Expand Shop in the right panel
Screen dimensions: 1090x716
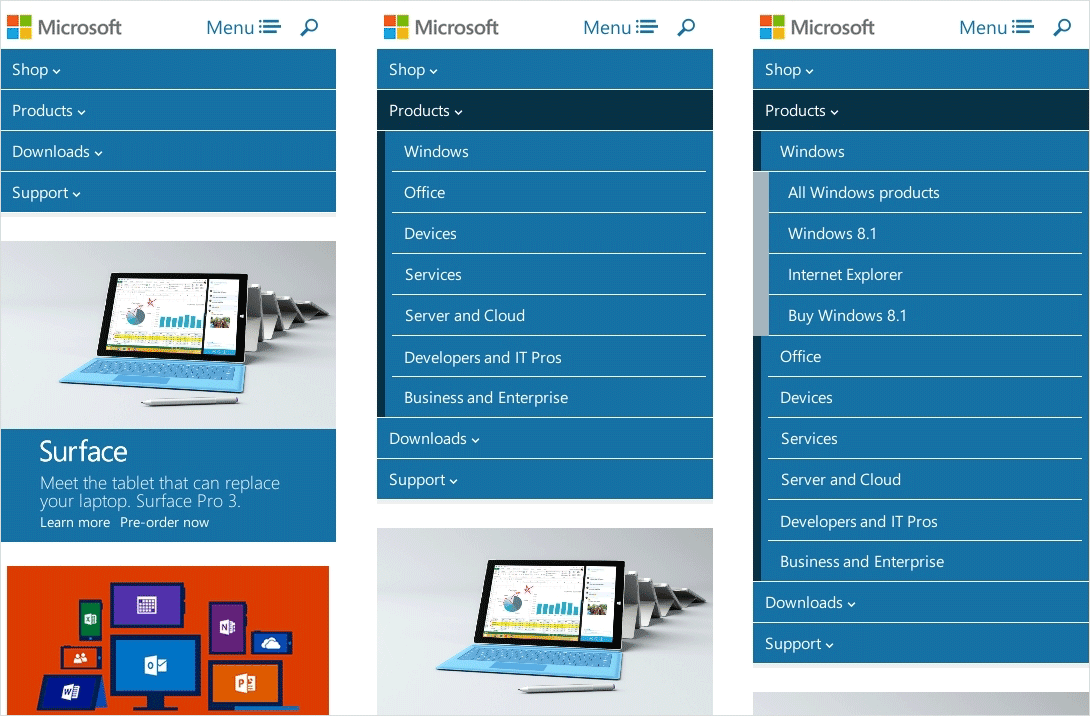pyautogui.click(x=921, y=70)
